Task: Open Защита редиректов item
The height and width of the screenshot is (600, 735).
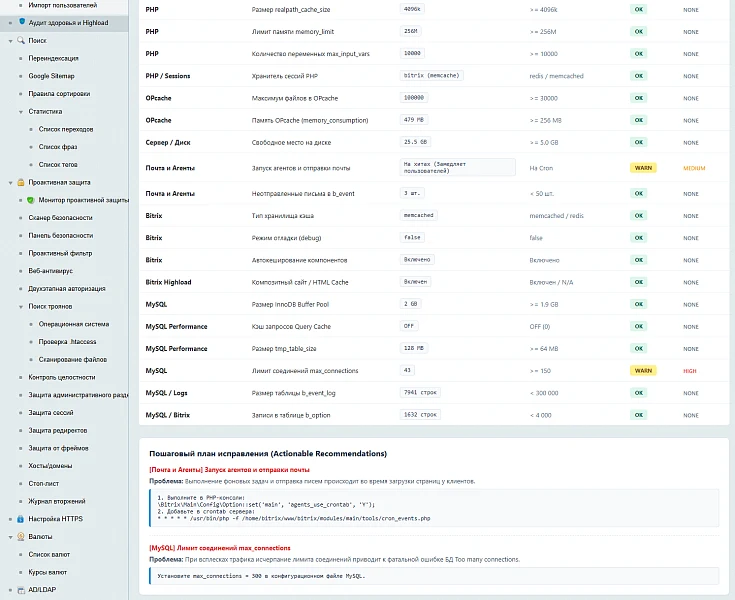Action: pos(58,430)
